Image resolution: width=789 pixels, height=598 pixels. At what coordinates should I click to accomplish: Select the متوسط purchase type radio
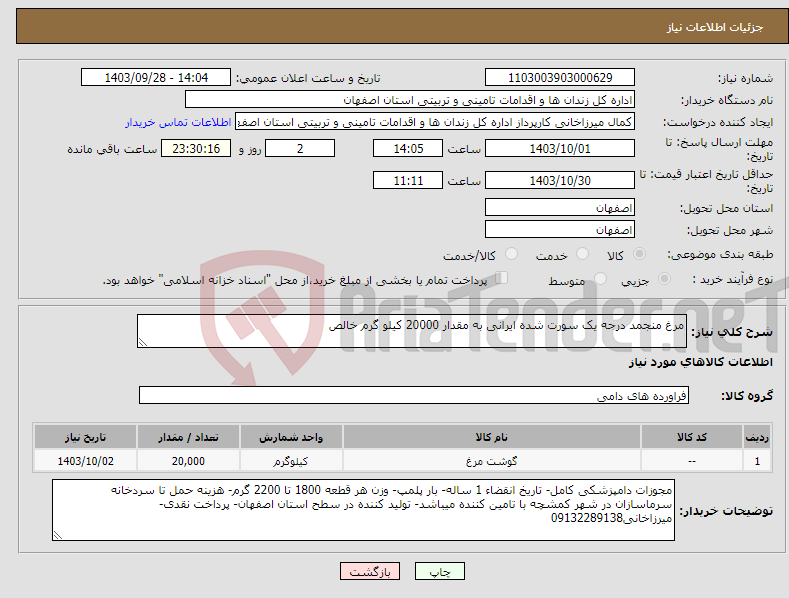point(600,278)
